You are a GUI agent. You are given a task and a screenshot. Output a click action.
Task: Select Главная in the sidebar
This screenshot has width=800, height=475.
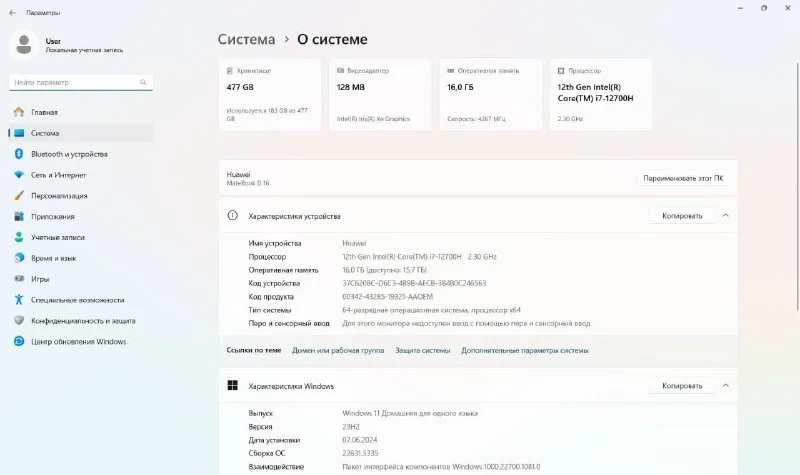[x=44, y=112]
